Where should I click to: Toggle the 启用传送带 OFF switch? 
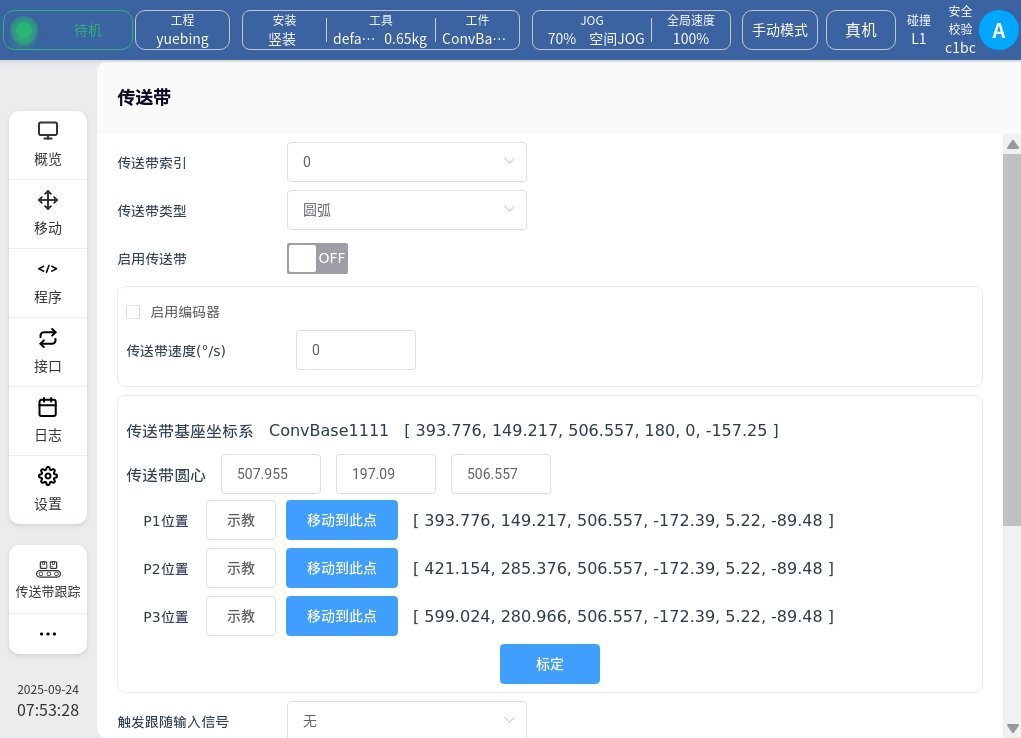coord(317,258)
